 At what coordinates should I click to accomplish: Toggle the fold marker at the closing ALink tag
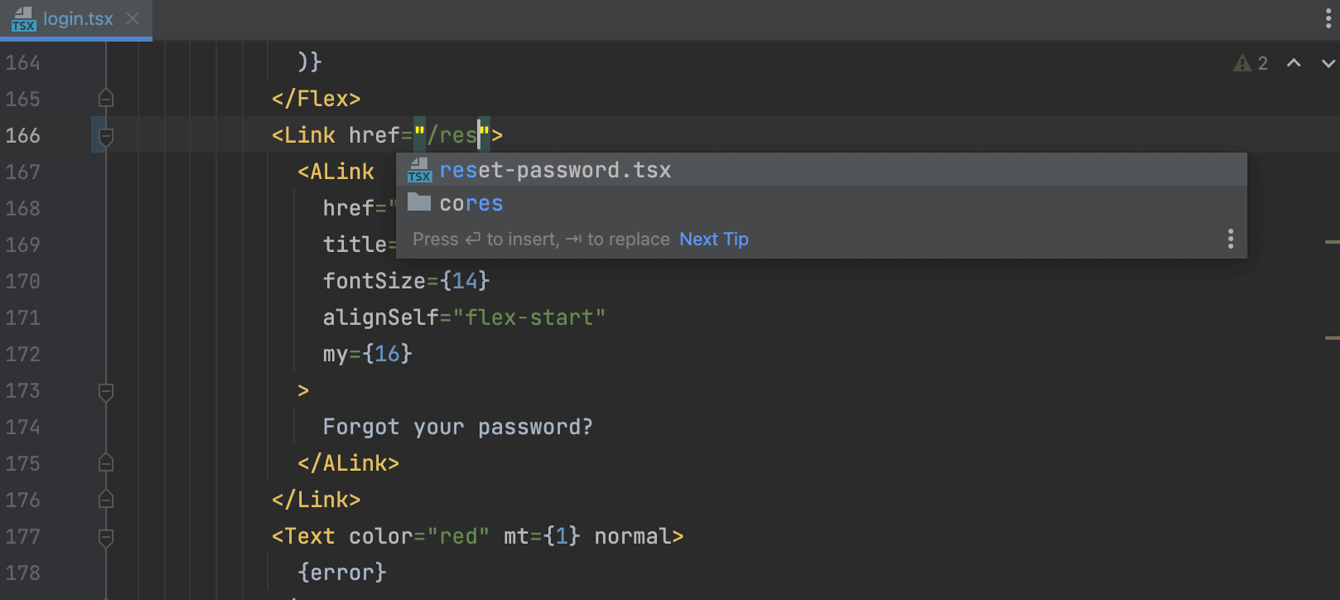[106, 464]
